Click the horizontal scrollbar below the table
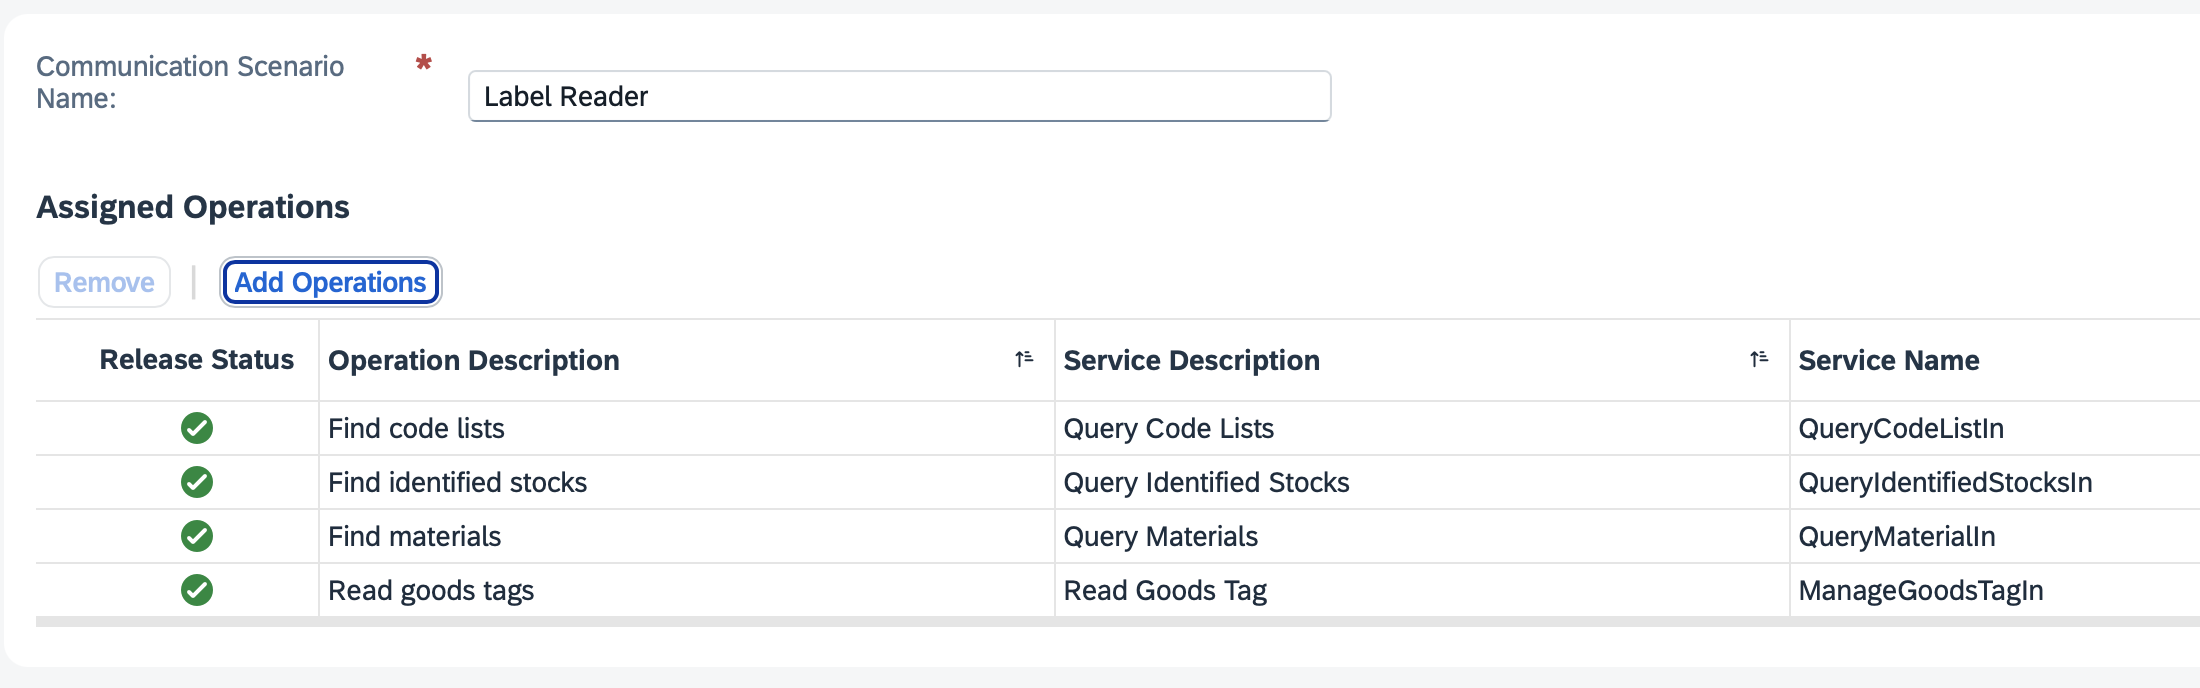 pos(1100,622)
